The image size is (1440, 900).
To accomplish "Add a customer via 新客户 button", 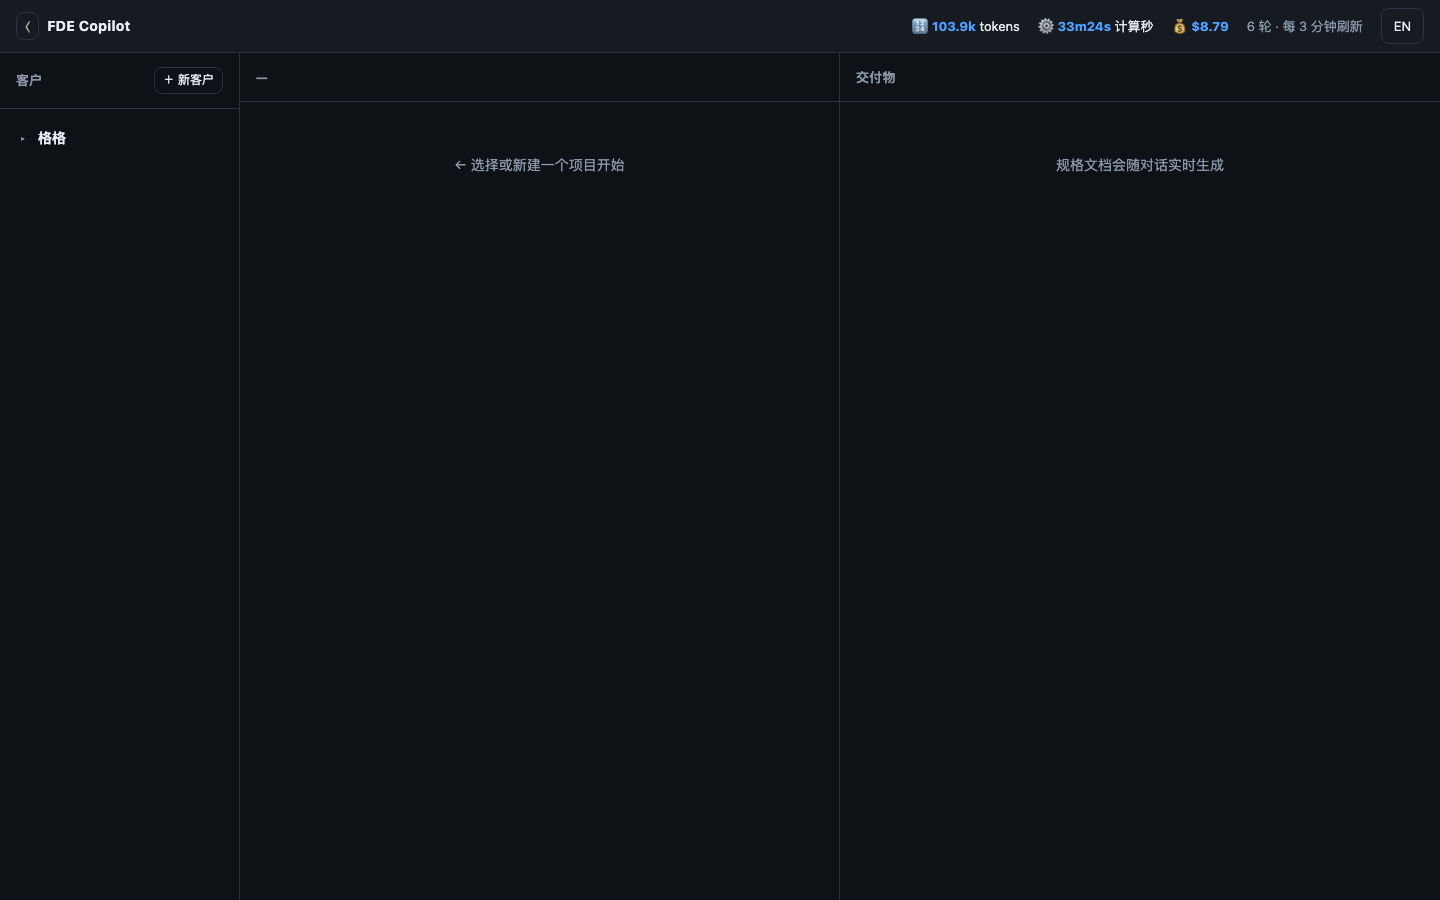I will 188,80.
